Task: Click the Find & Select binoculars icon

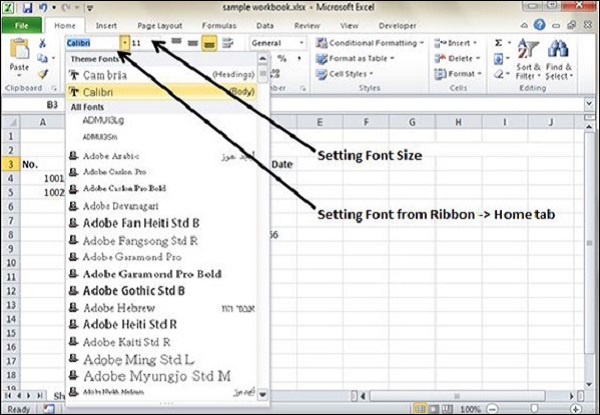Action: click(x=558, y=49)
